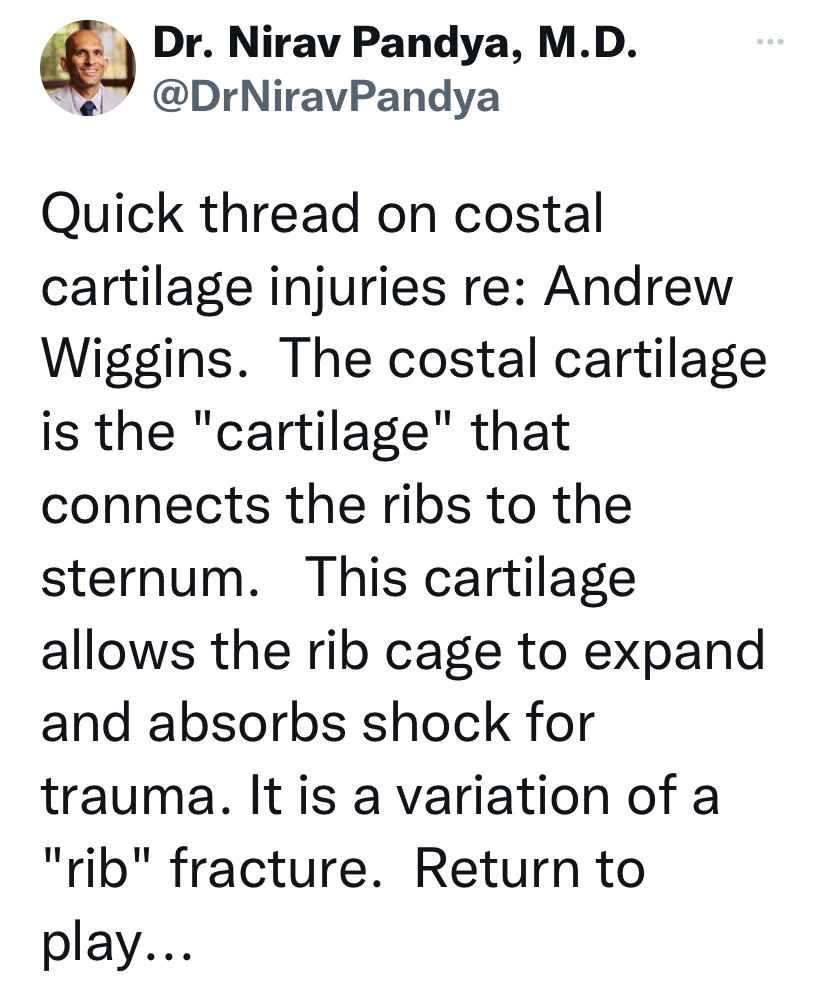Image resolution: width=828 pixels, height=991 pixels.
Task: Open the three-dot more options menu
Action: 770,42
